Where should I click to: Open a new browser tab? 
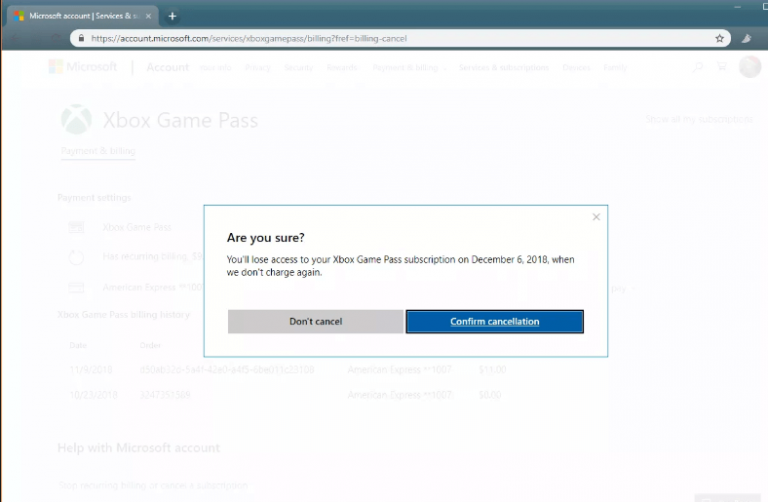pos(172,16)
